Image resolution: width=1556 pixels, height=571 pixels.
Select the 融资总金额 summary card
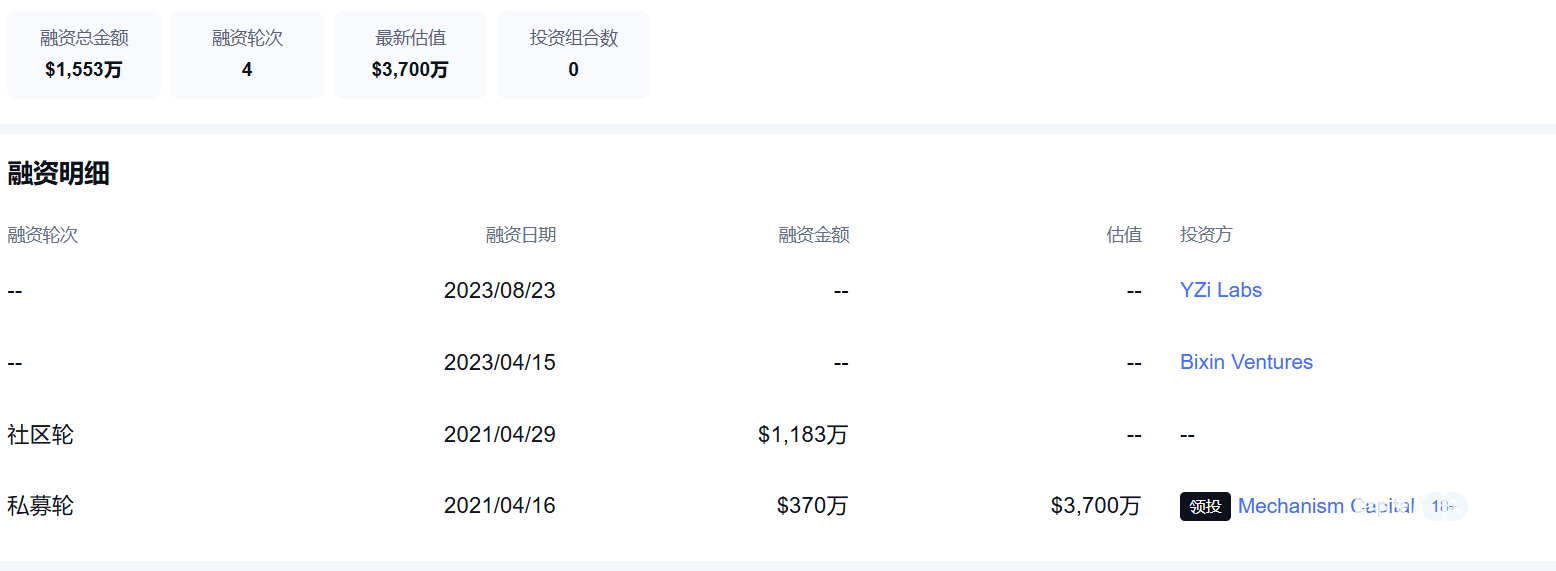tap(84, 55)
